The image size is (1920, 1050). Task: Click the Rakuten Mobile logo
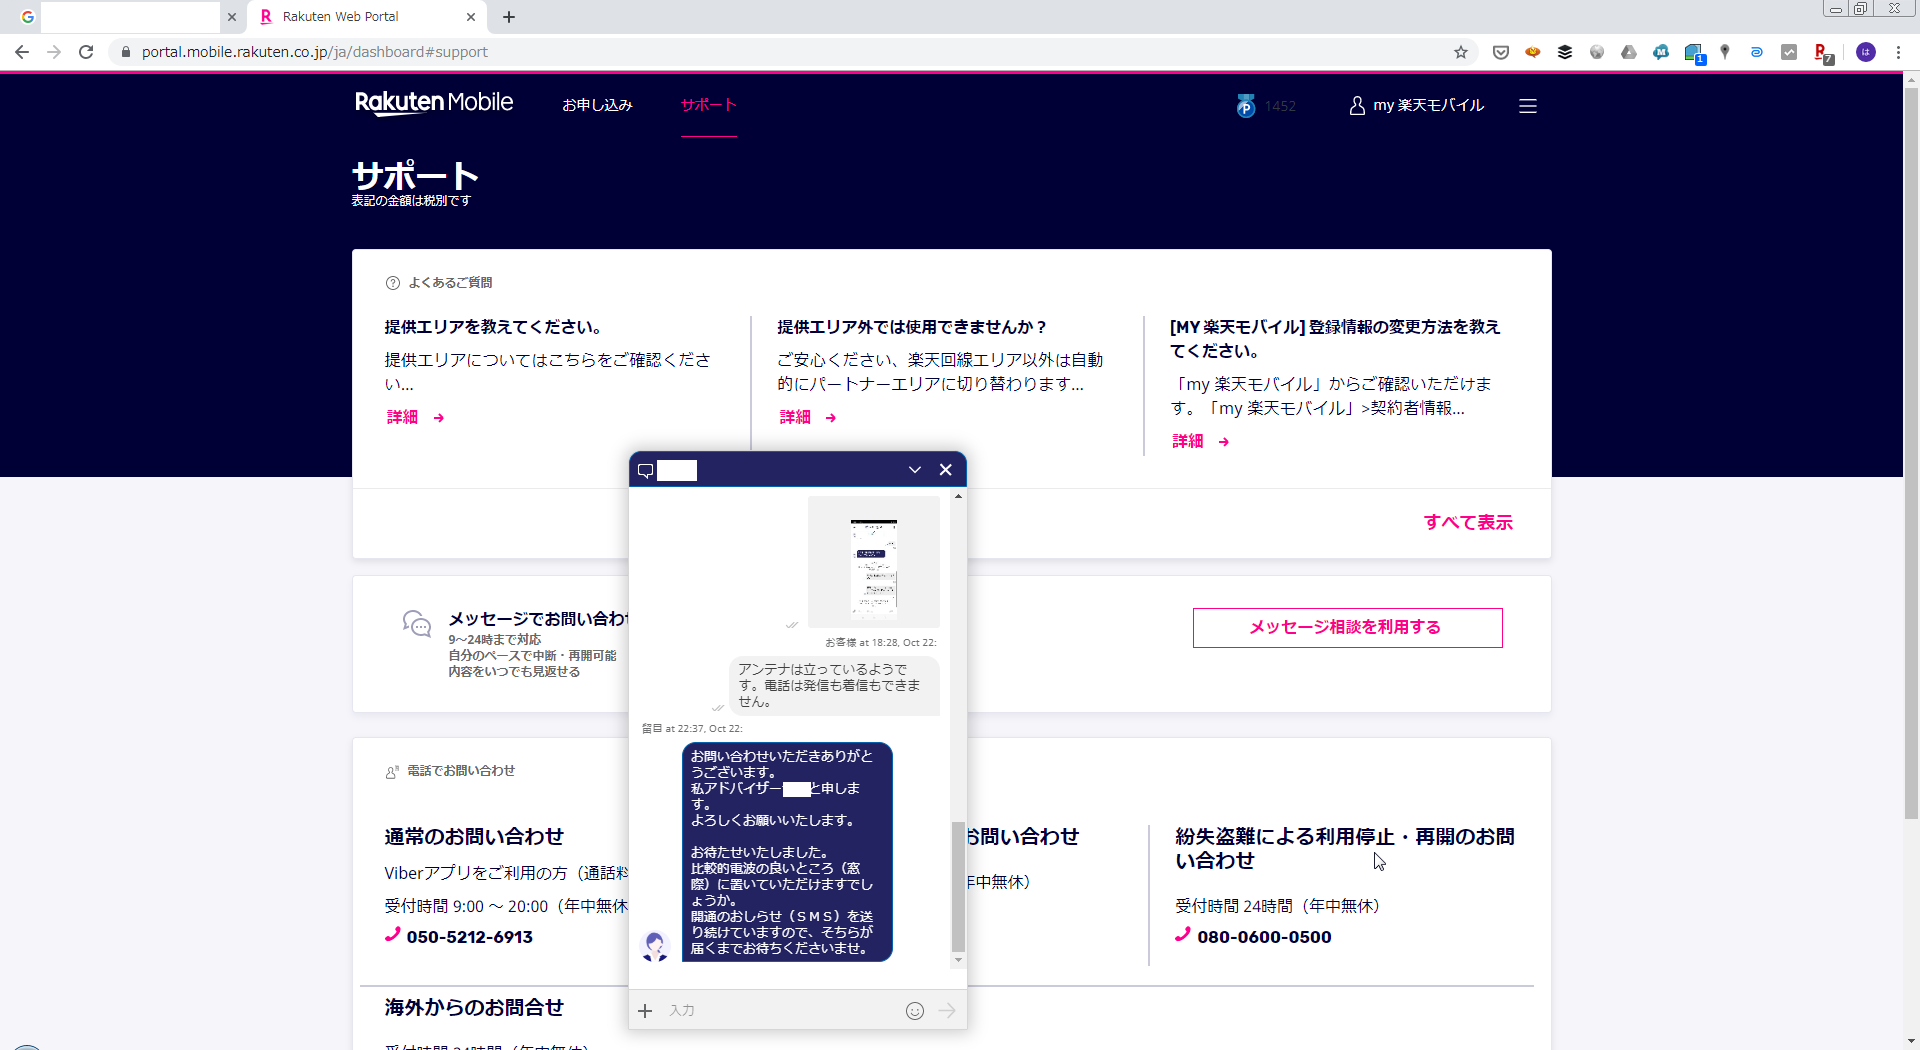(x=434, y=103)
